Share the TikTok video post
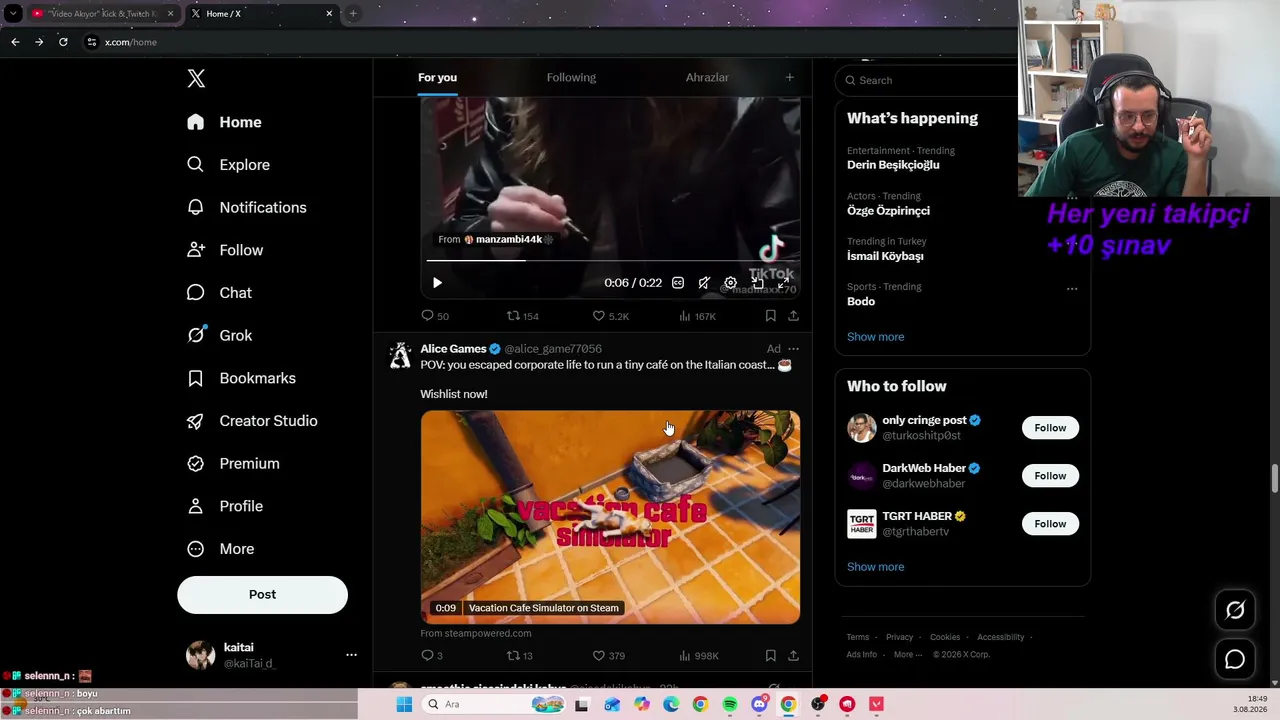 click(x=793, y=316)
